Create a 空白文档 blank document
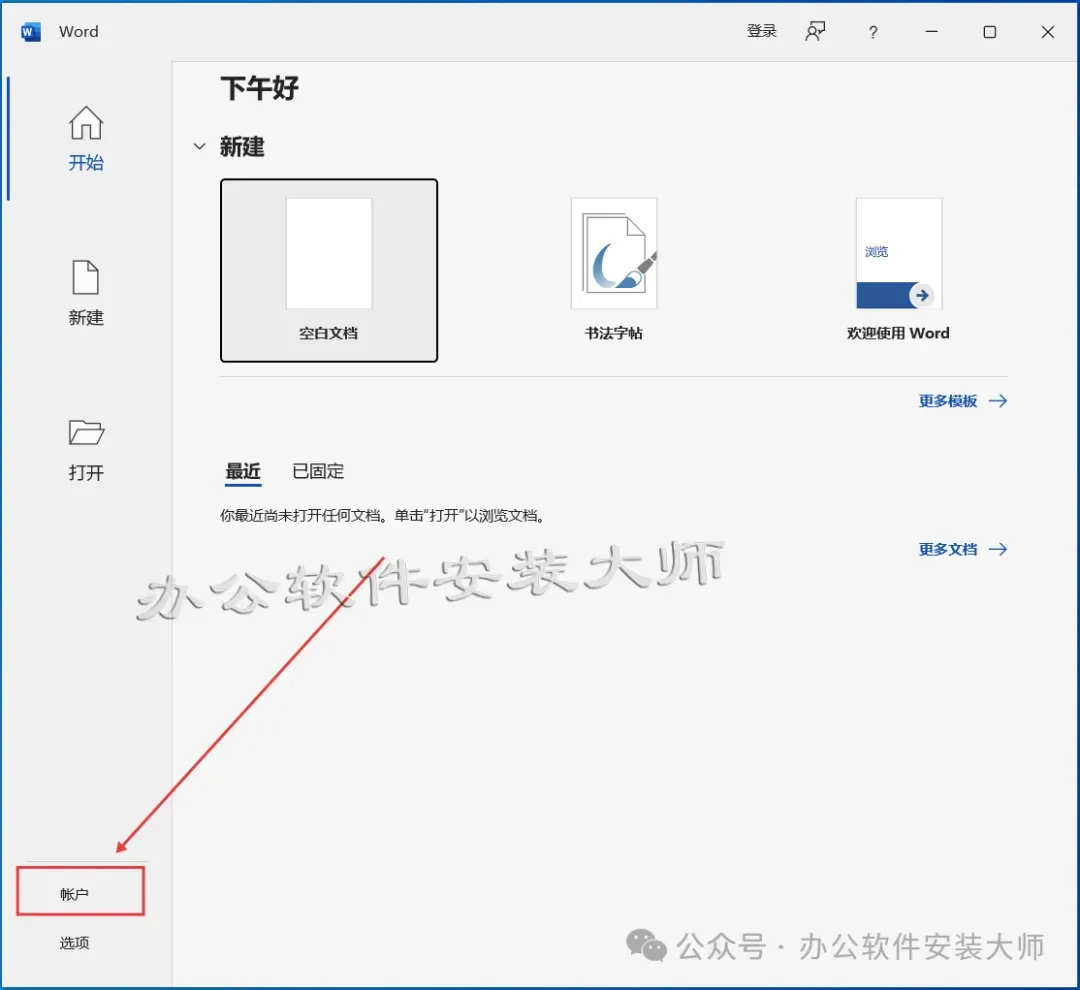This screenshot has width=1080, height=990. click(x=329, y=270)
